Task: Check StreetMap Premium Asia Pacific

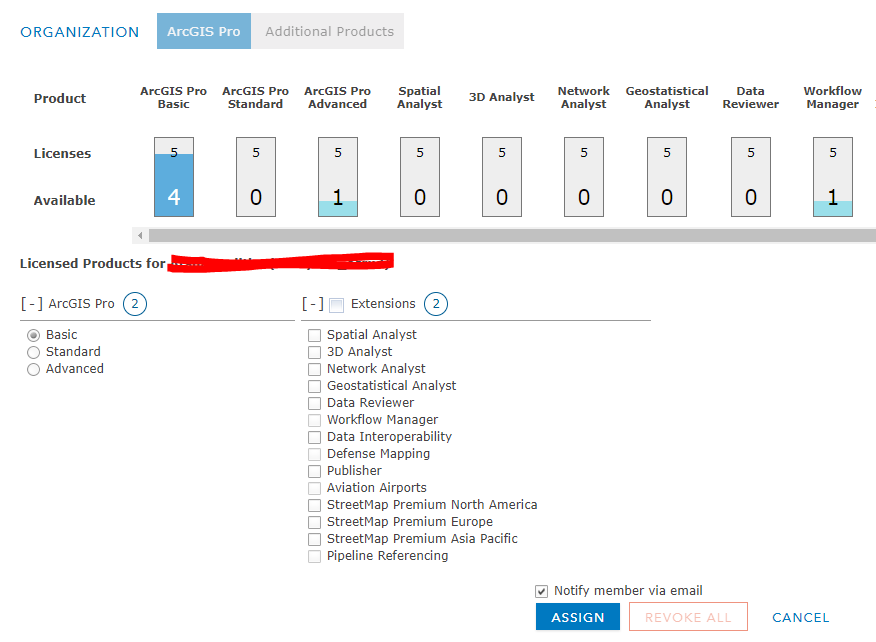Action: [315, 539]
